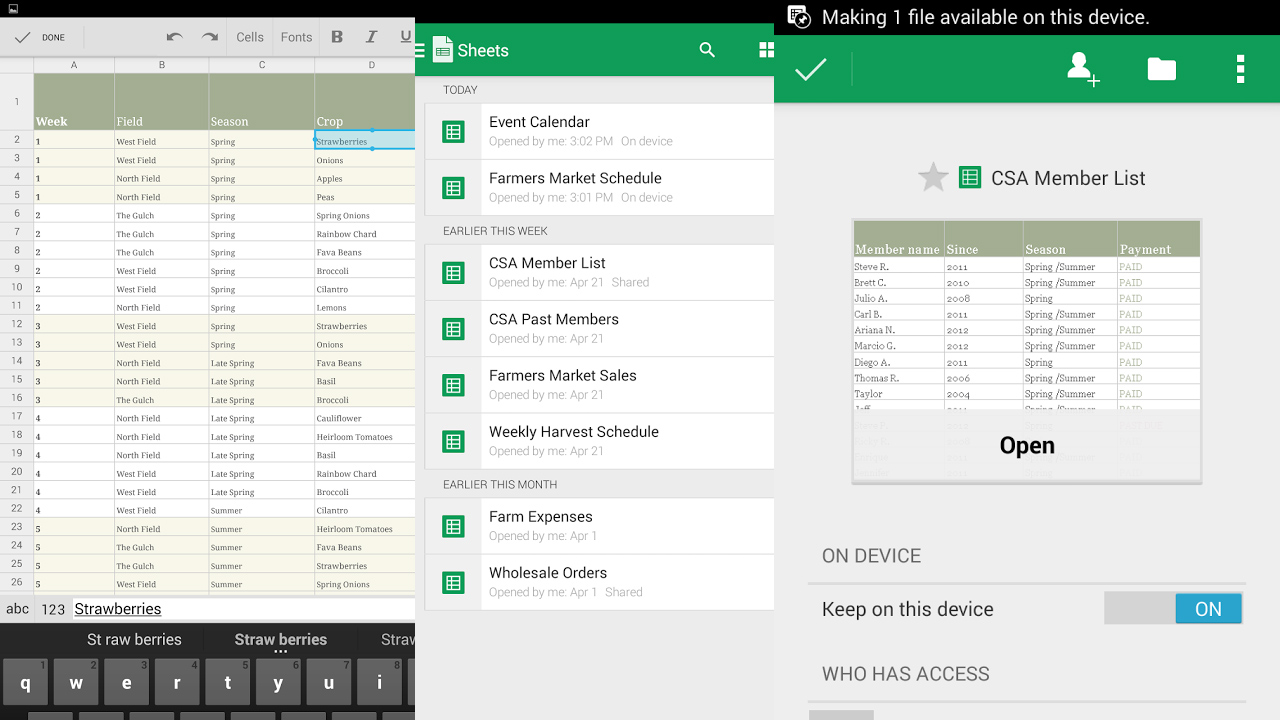
Task: Open the Weekly Harvest Schedule spreadsheet
Action: point(600,441)
